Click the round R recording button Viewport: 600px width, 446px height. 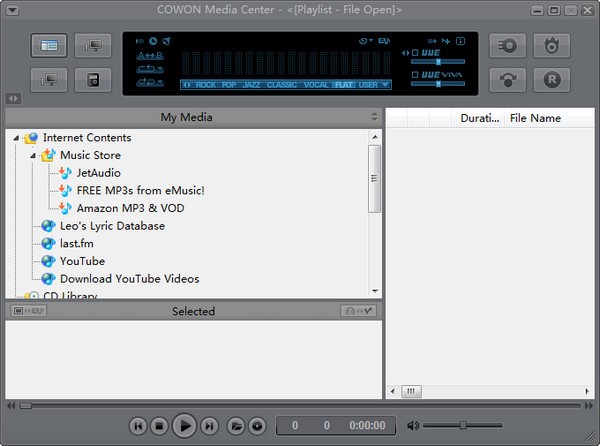(552, 80)
